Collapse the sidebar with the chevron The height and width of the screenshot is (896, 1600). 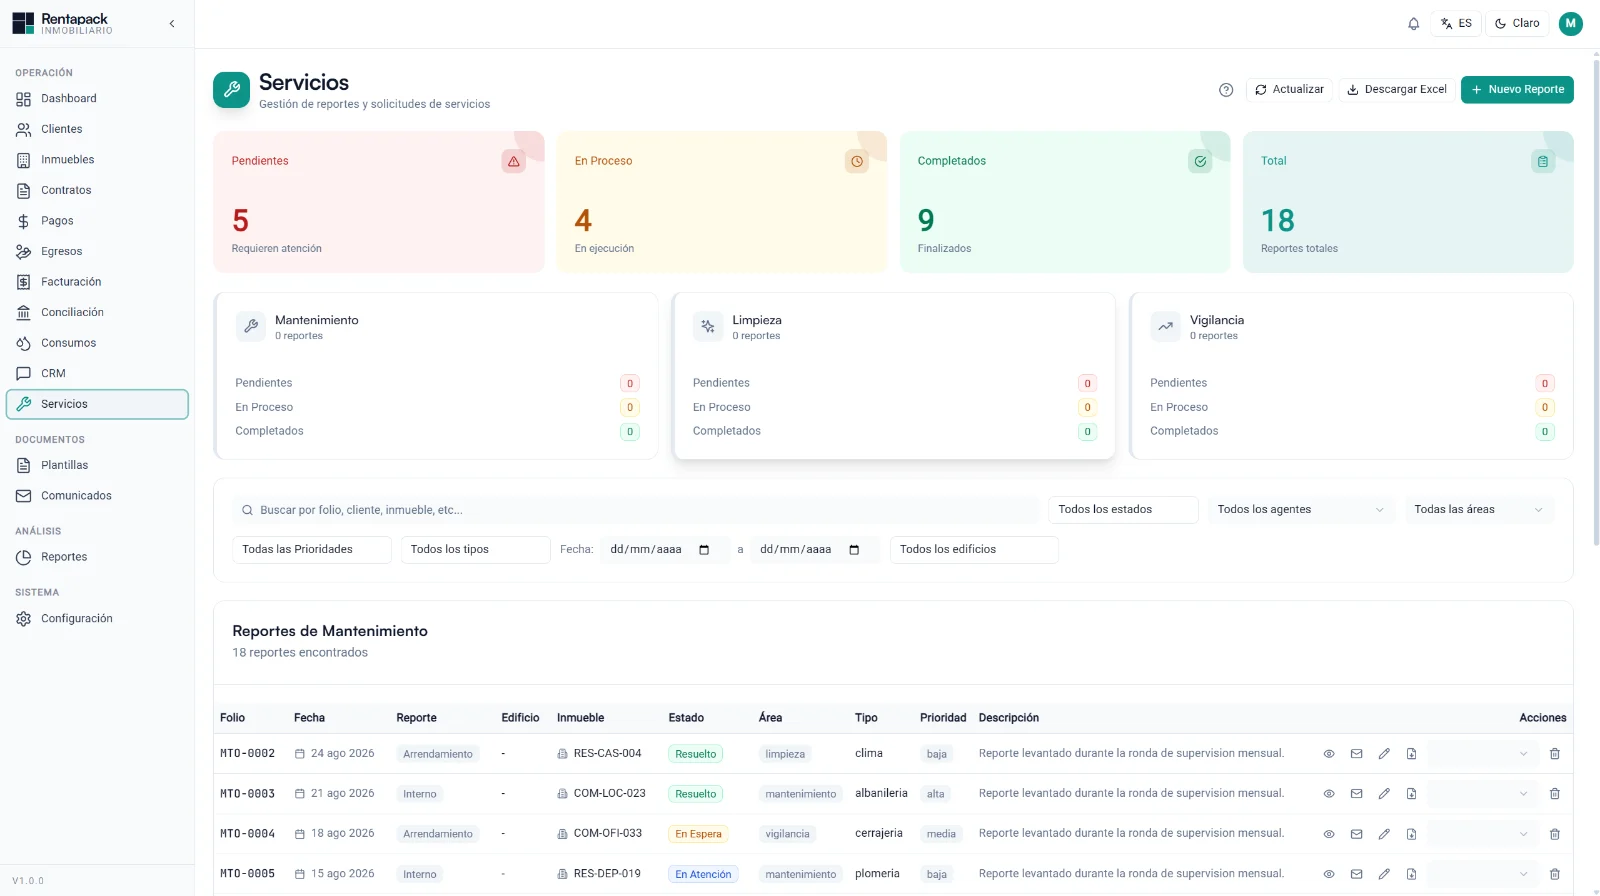pos(172,23)
